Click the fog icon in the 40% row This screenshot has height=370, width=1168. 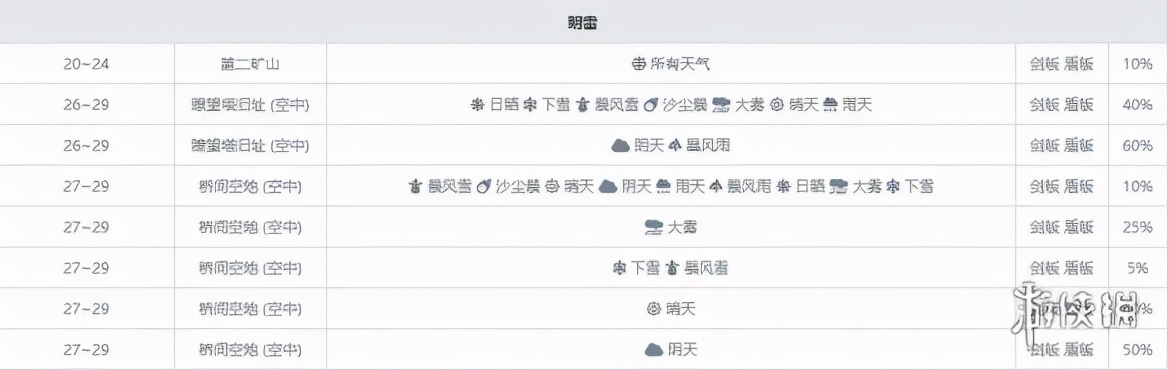coord(720,105)
